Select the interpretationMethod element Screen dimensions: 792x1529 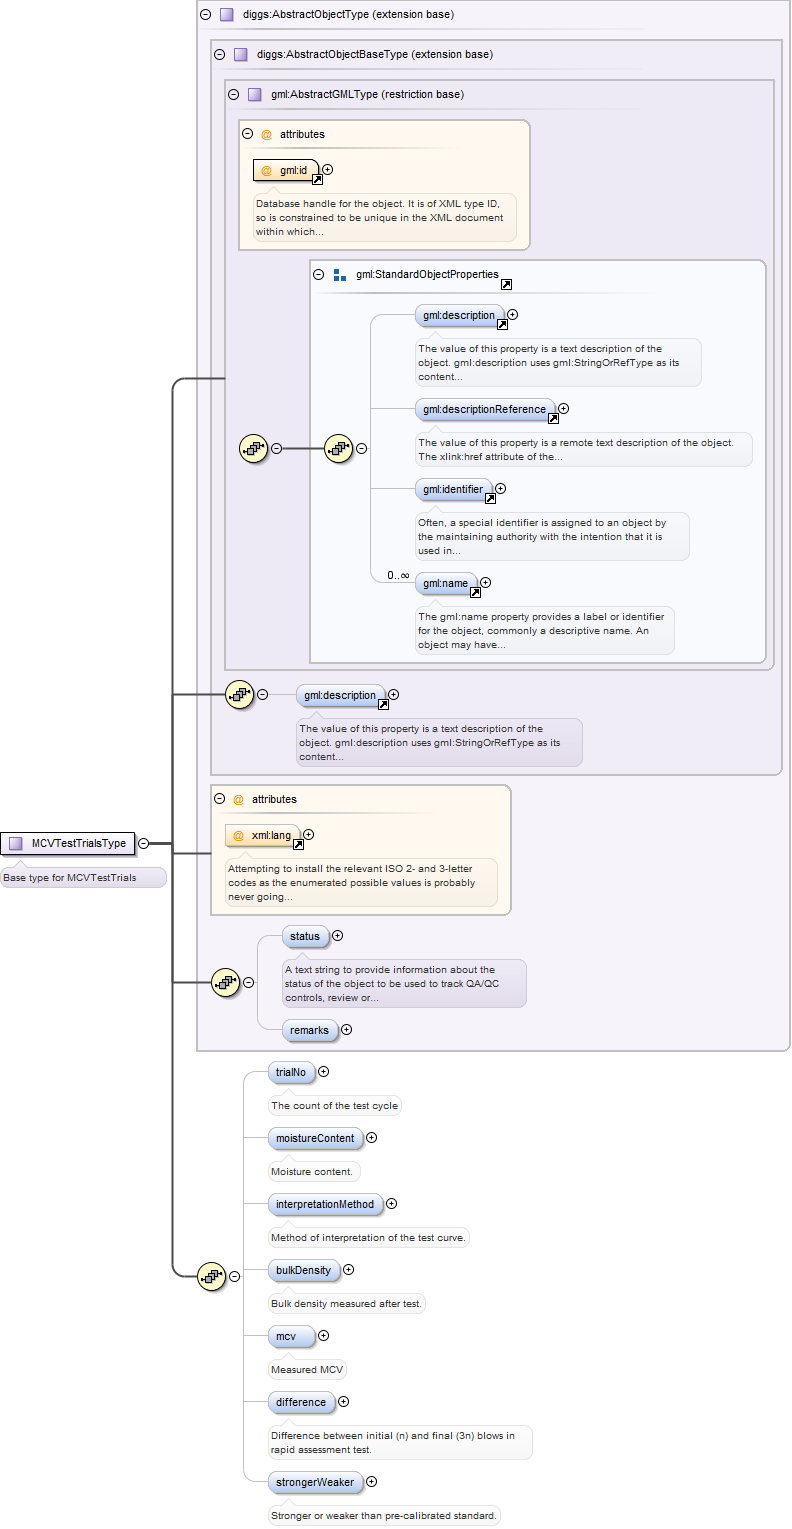324,1204
